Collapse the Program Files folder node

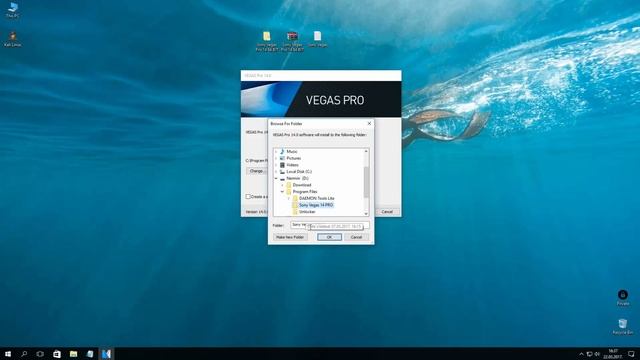click(x=282, y=192)
